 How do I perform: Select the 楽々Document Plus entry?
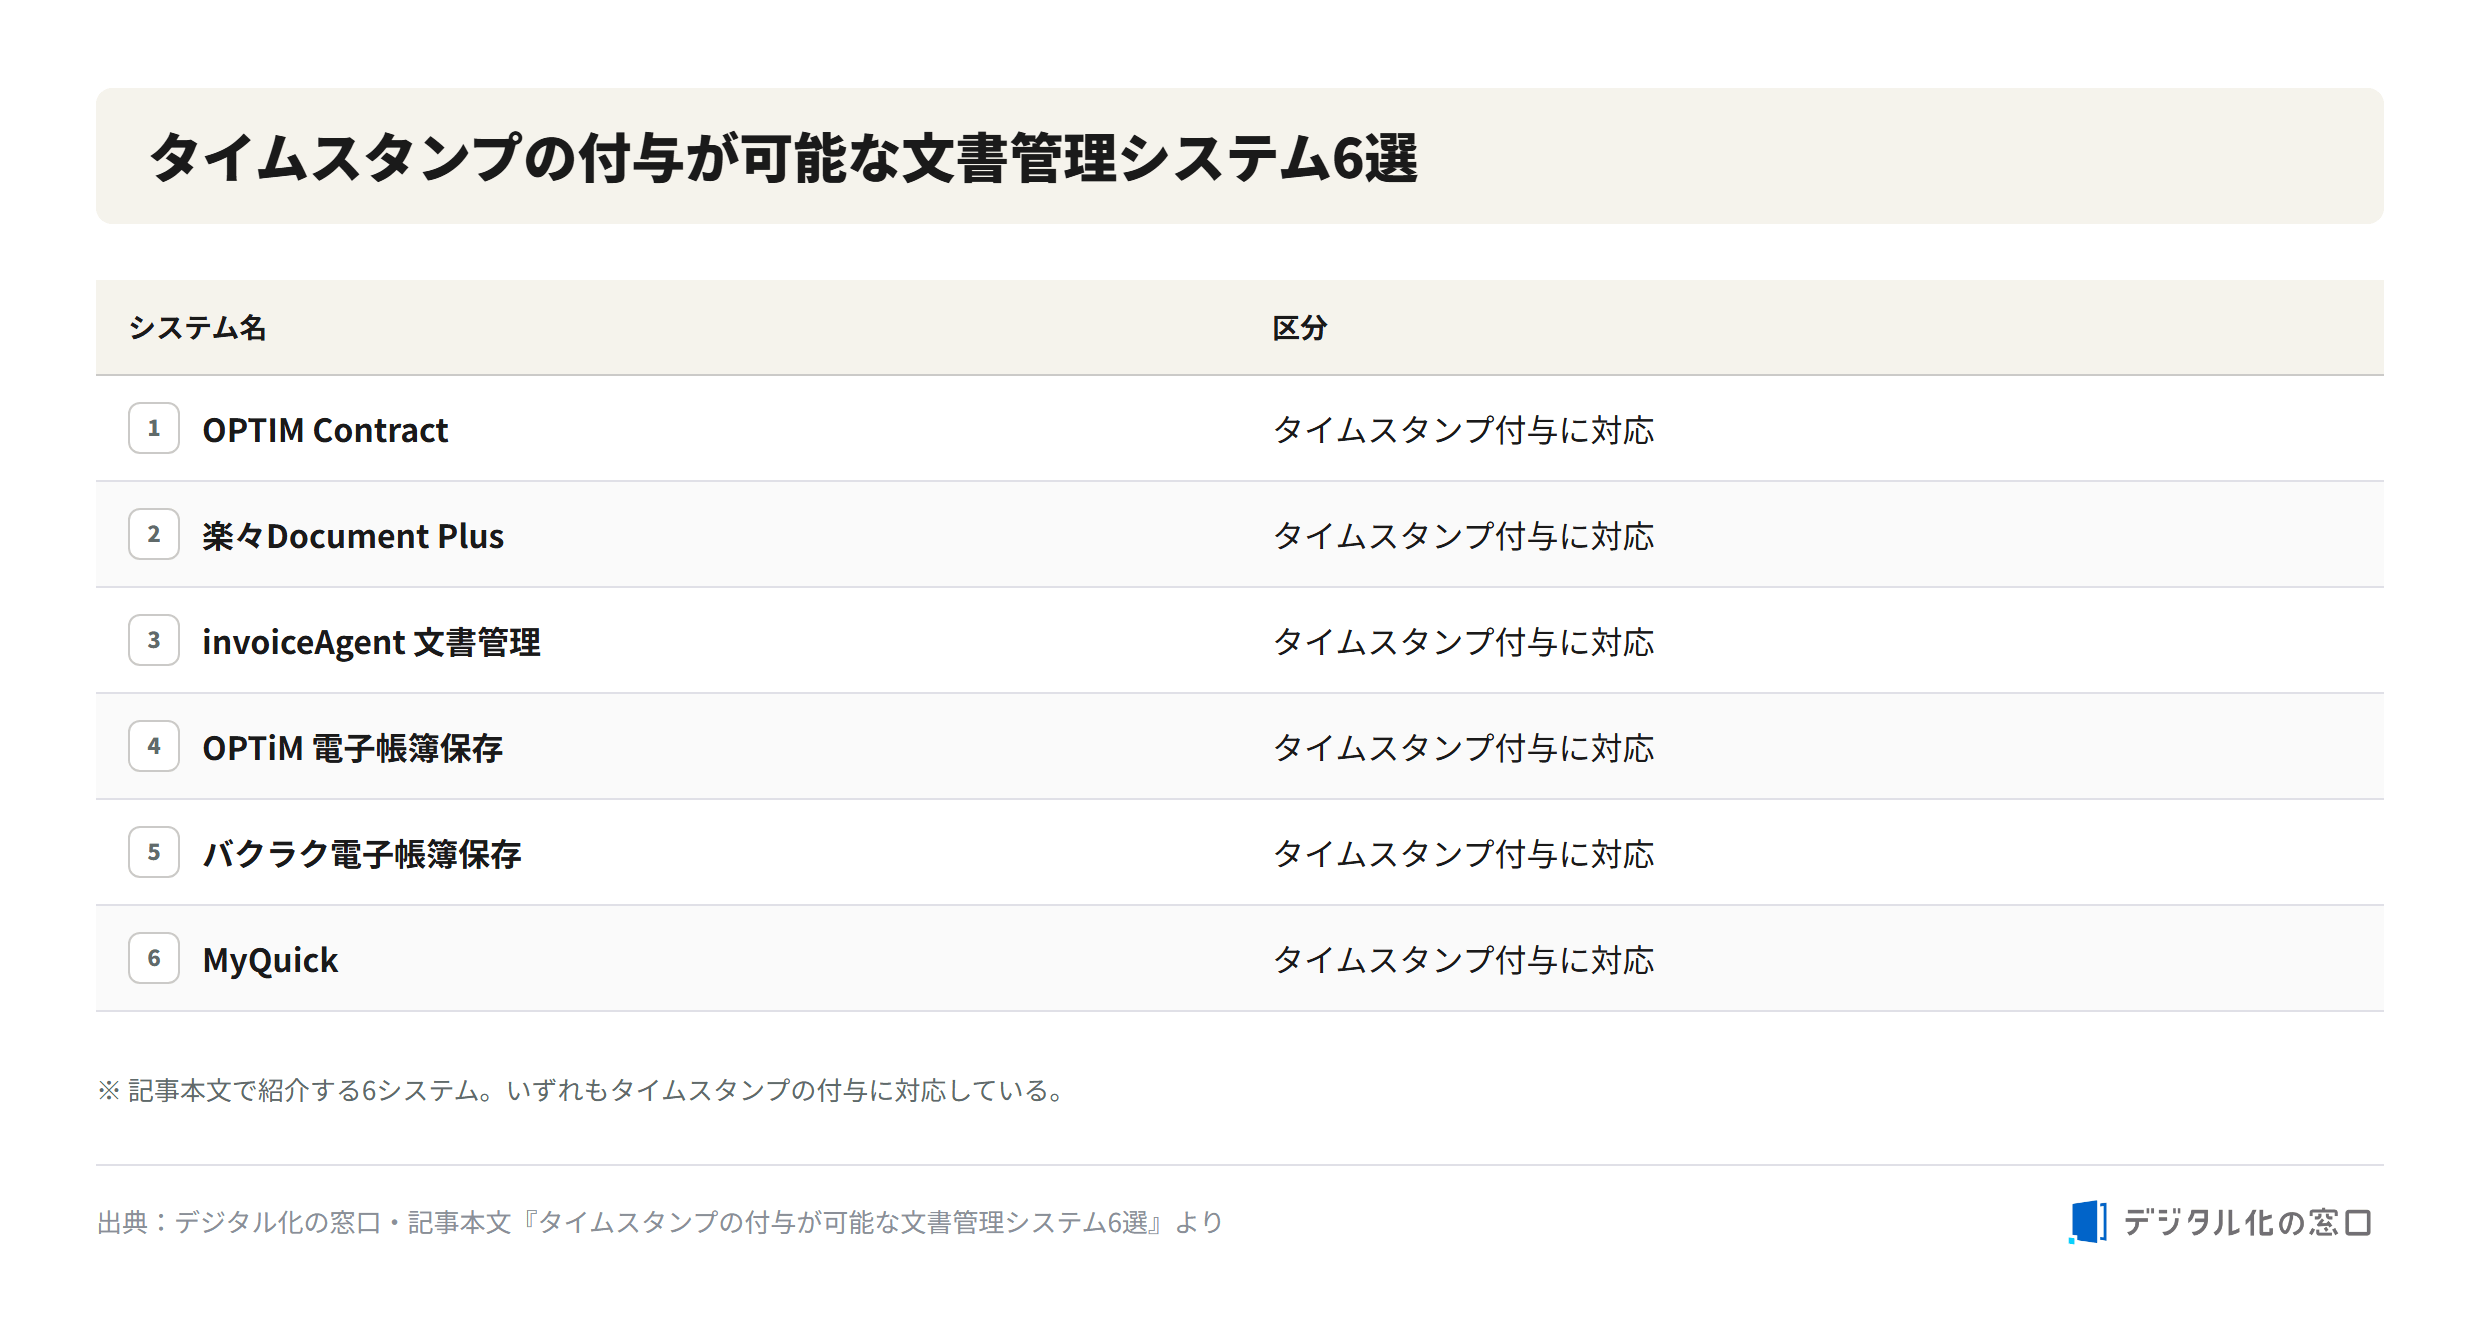pos(353,536)
